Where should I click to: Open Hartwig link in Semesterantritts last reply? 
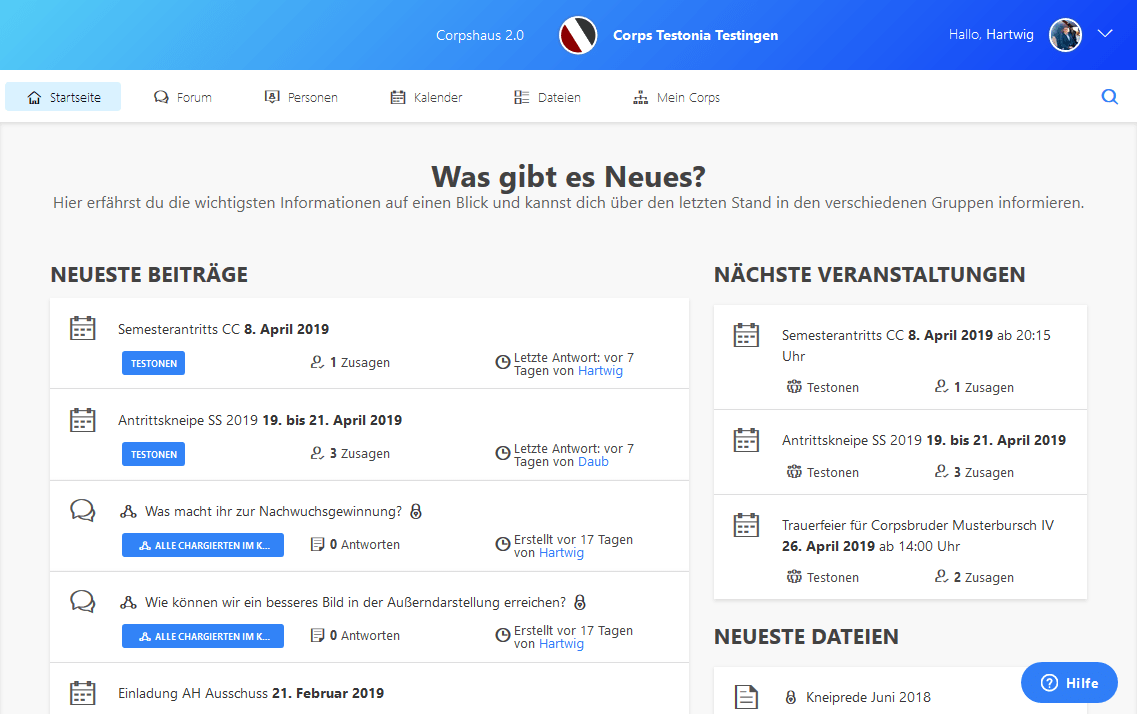(x=600, y=371)
